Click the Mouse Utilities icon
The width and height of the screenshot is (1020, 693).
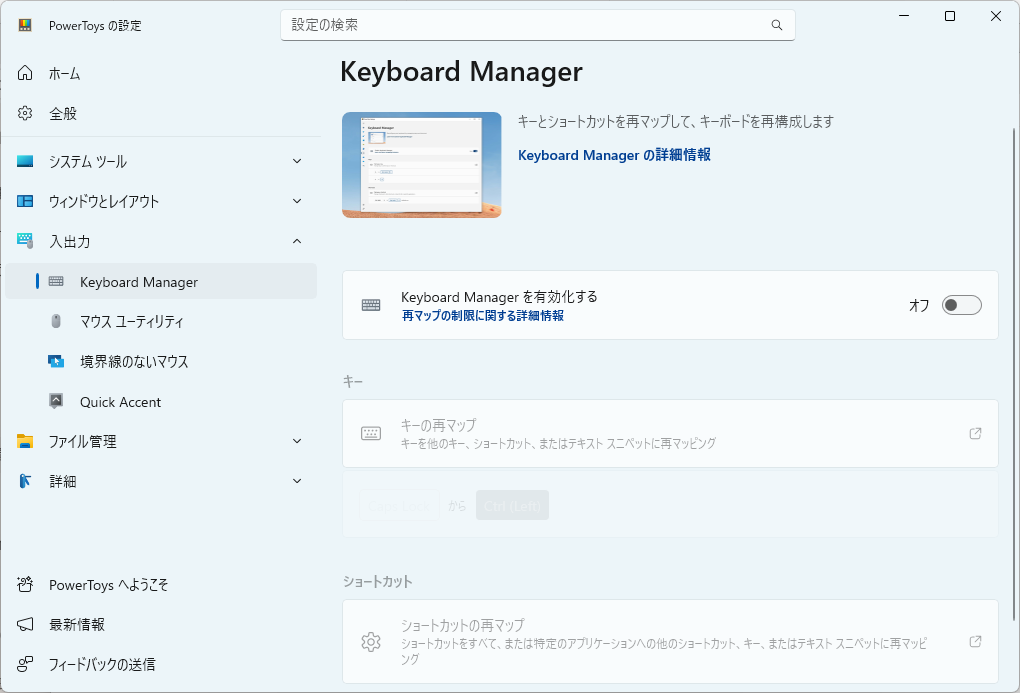[x=56, y=322]
